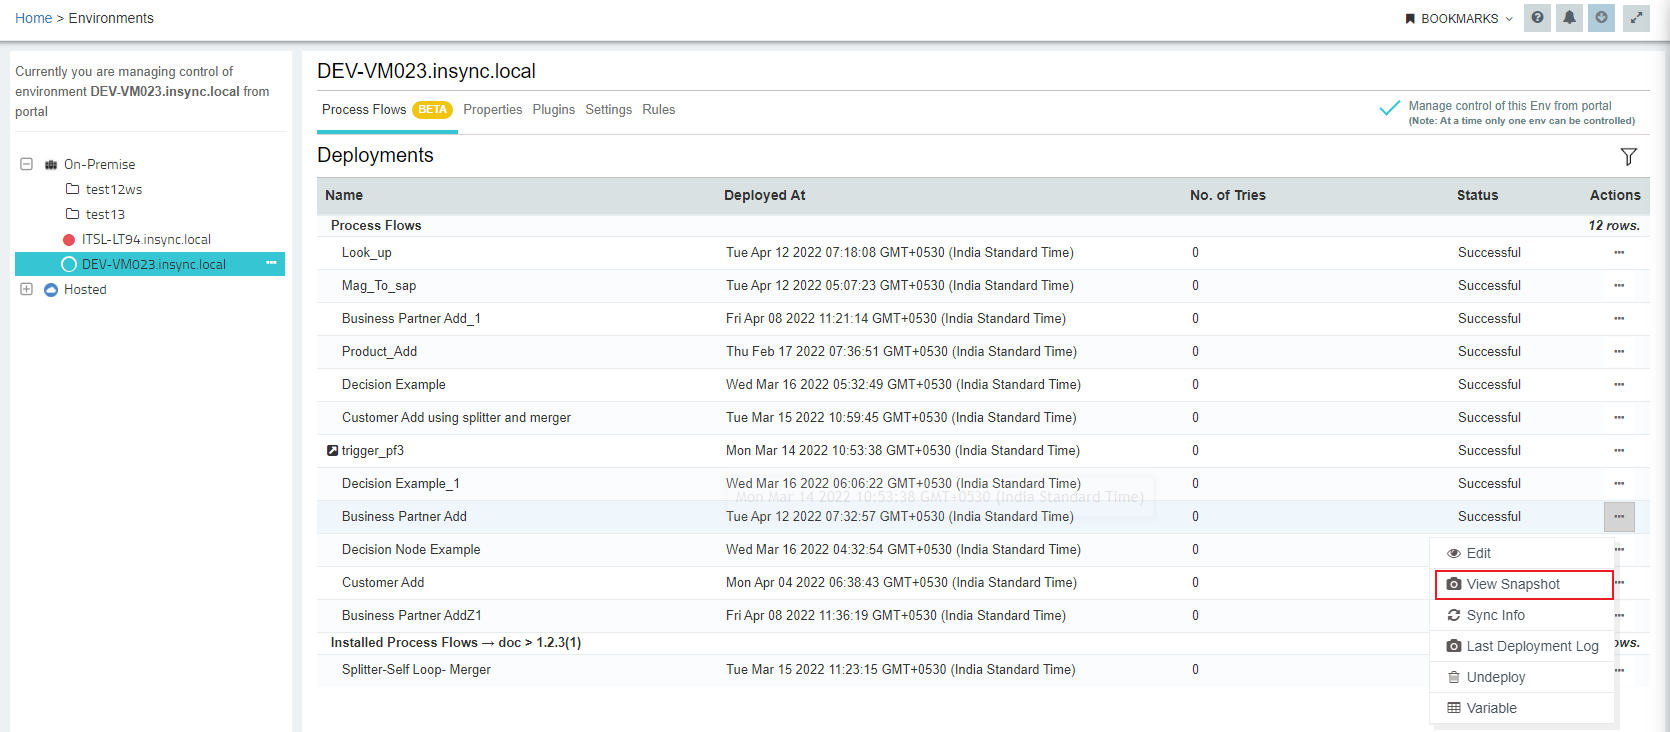Switch to the Plugins tab

[x=553, y=110]
